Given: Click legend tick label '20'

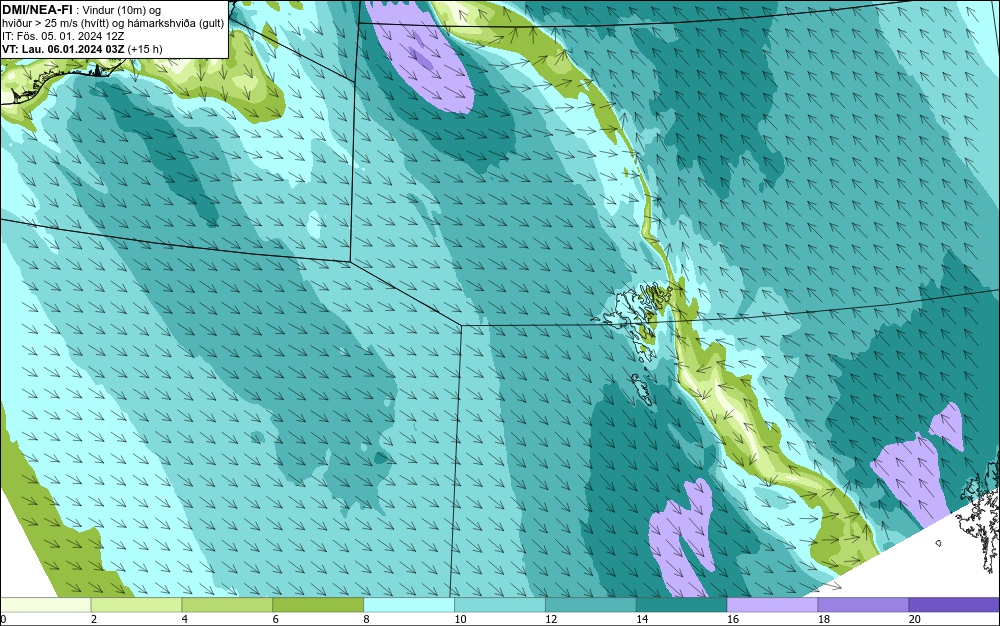Looking at the screenshot, I should 915,619.
